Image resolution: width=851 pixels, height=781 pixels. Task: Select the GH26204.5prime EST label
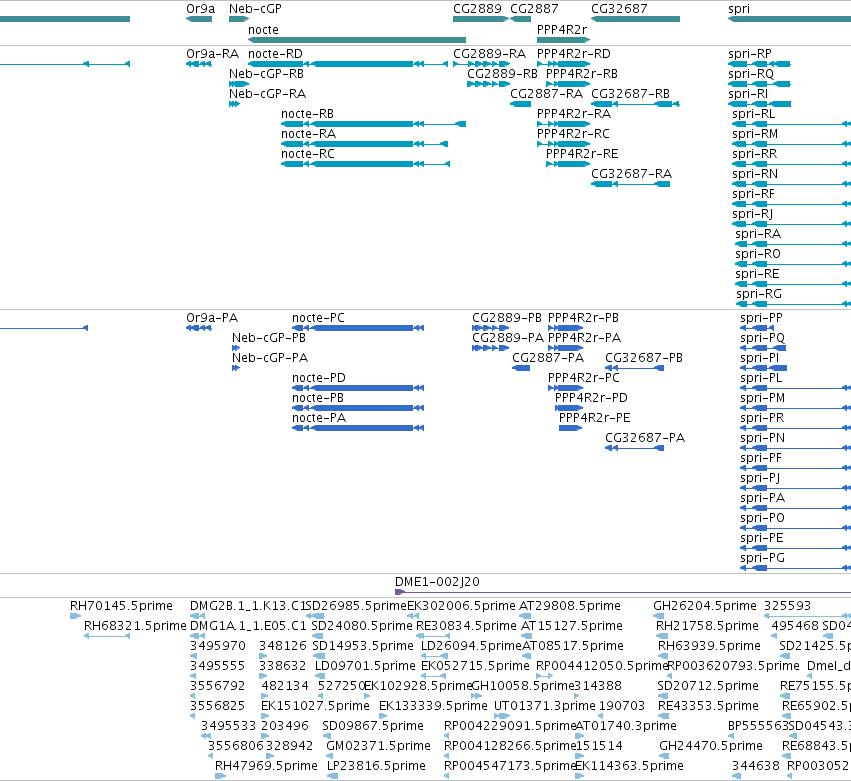[704, 606]
